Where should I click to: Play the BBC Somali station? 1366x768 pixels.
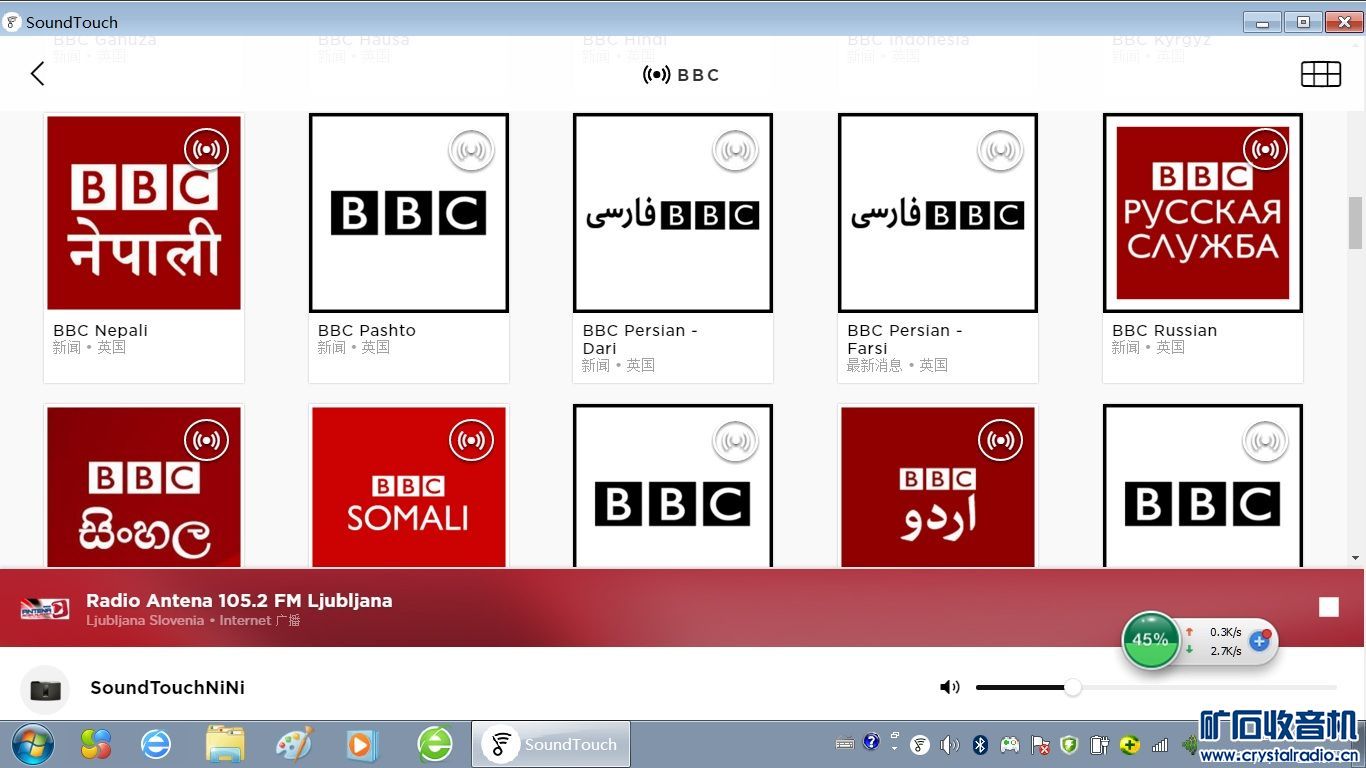[409, 488]
